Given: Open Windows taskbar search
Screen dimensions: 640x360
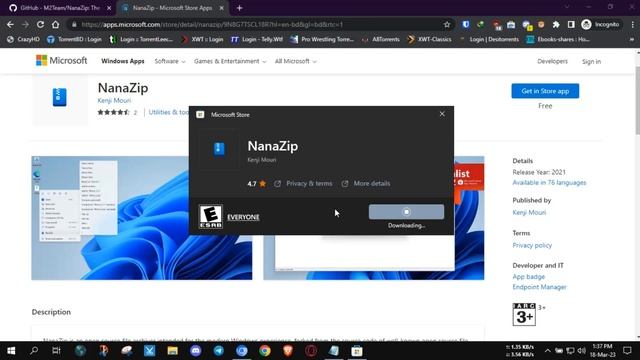Looking at the screenshot, I should [34, 351].
